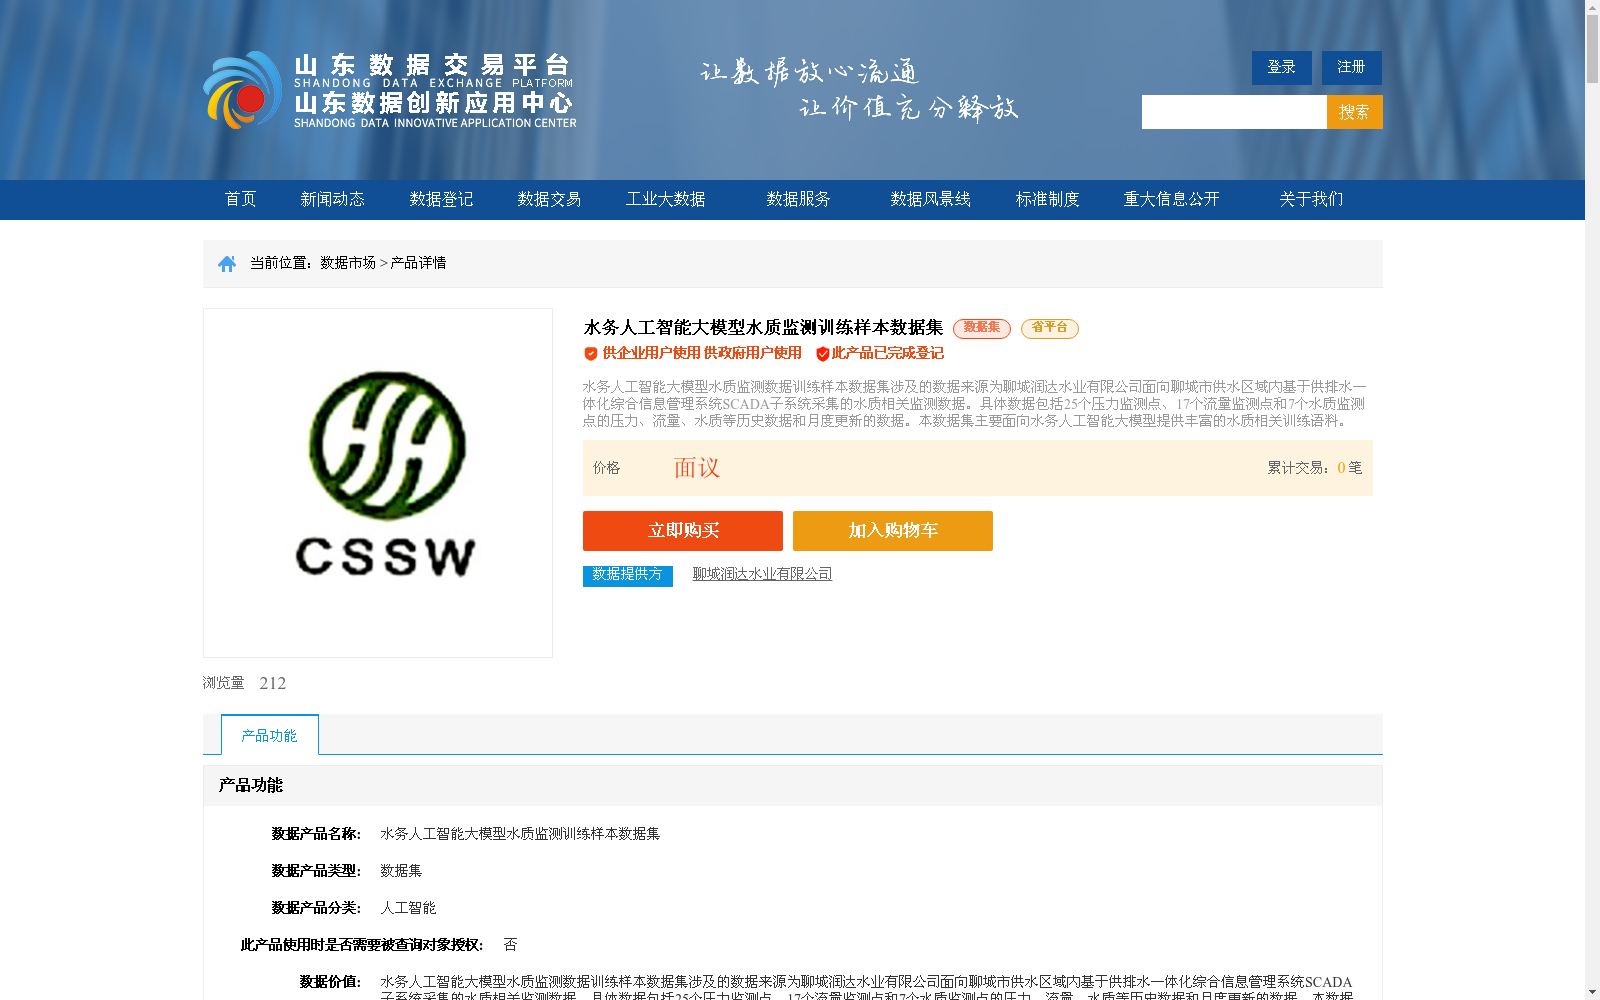1600x1000 pixels.
Task: Click the 面议 price text
Action: tap(697, 468)
